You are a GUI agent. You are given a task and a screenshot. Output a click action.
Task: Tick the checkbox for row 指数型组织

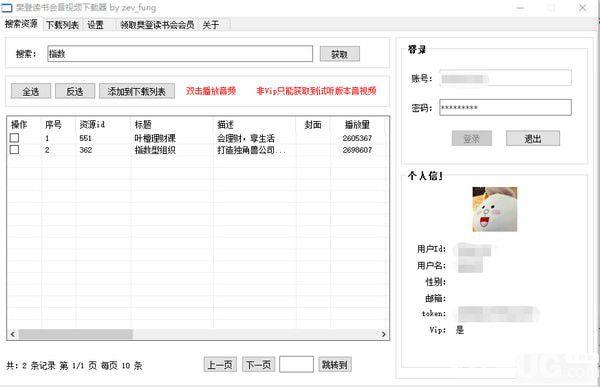[x=14, y=150]
